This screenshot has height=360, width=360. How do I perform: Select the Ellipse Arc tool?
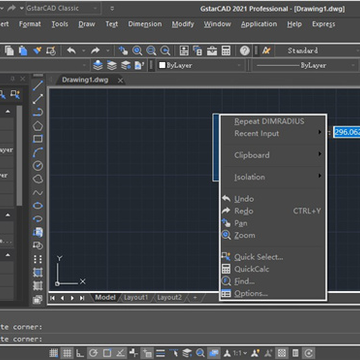(38, 219)
